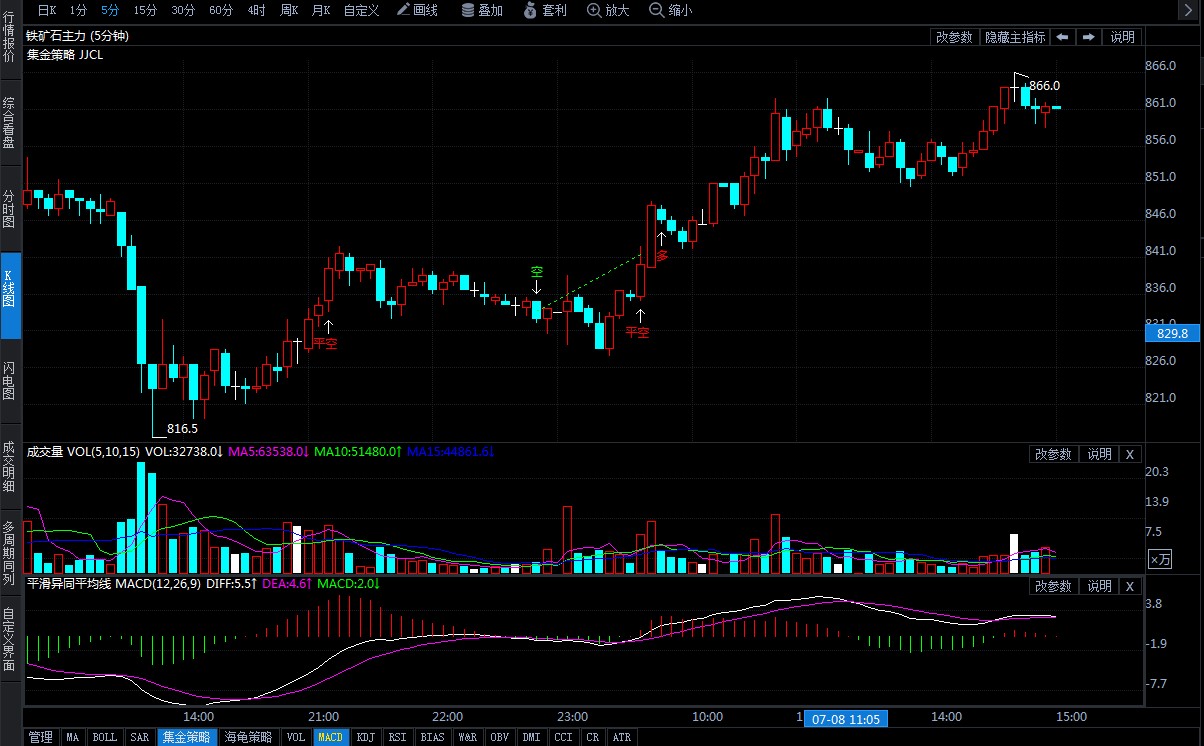Image resolution: width=1204 pixels, height=746 pixels.
Task: Select the 5分 period
Action: (109, 10)
